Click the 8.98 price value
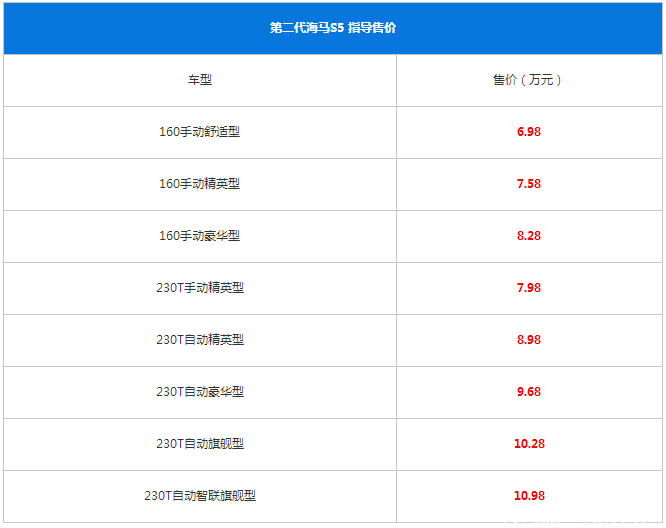The height and width of the screenshot is (528, 666). click(529, 340)
